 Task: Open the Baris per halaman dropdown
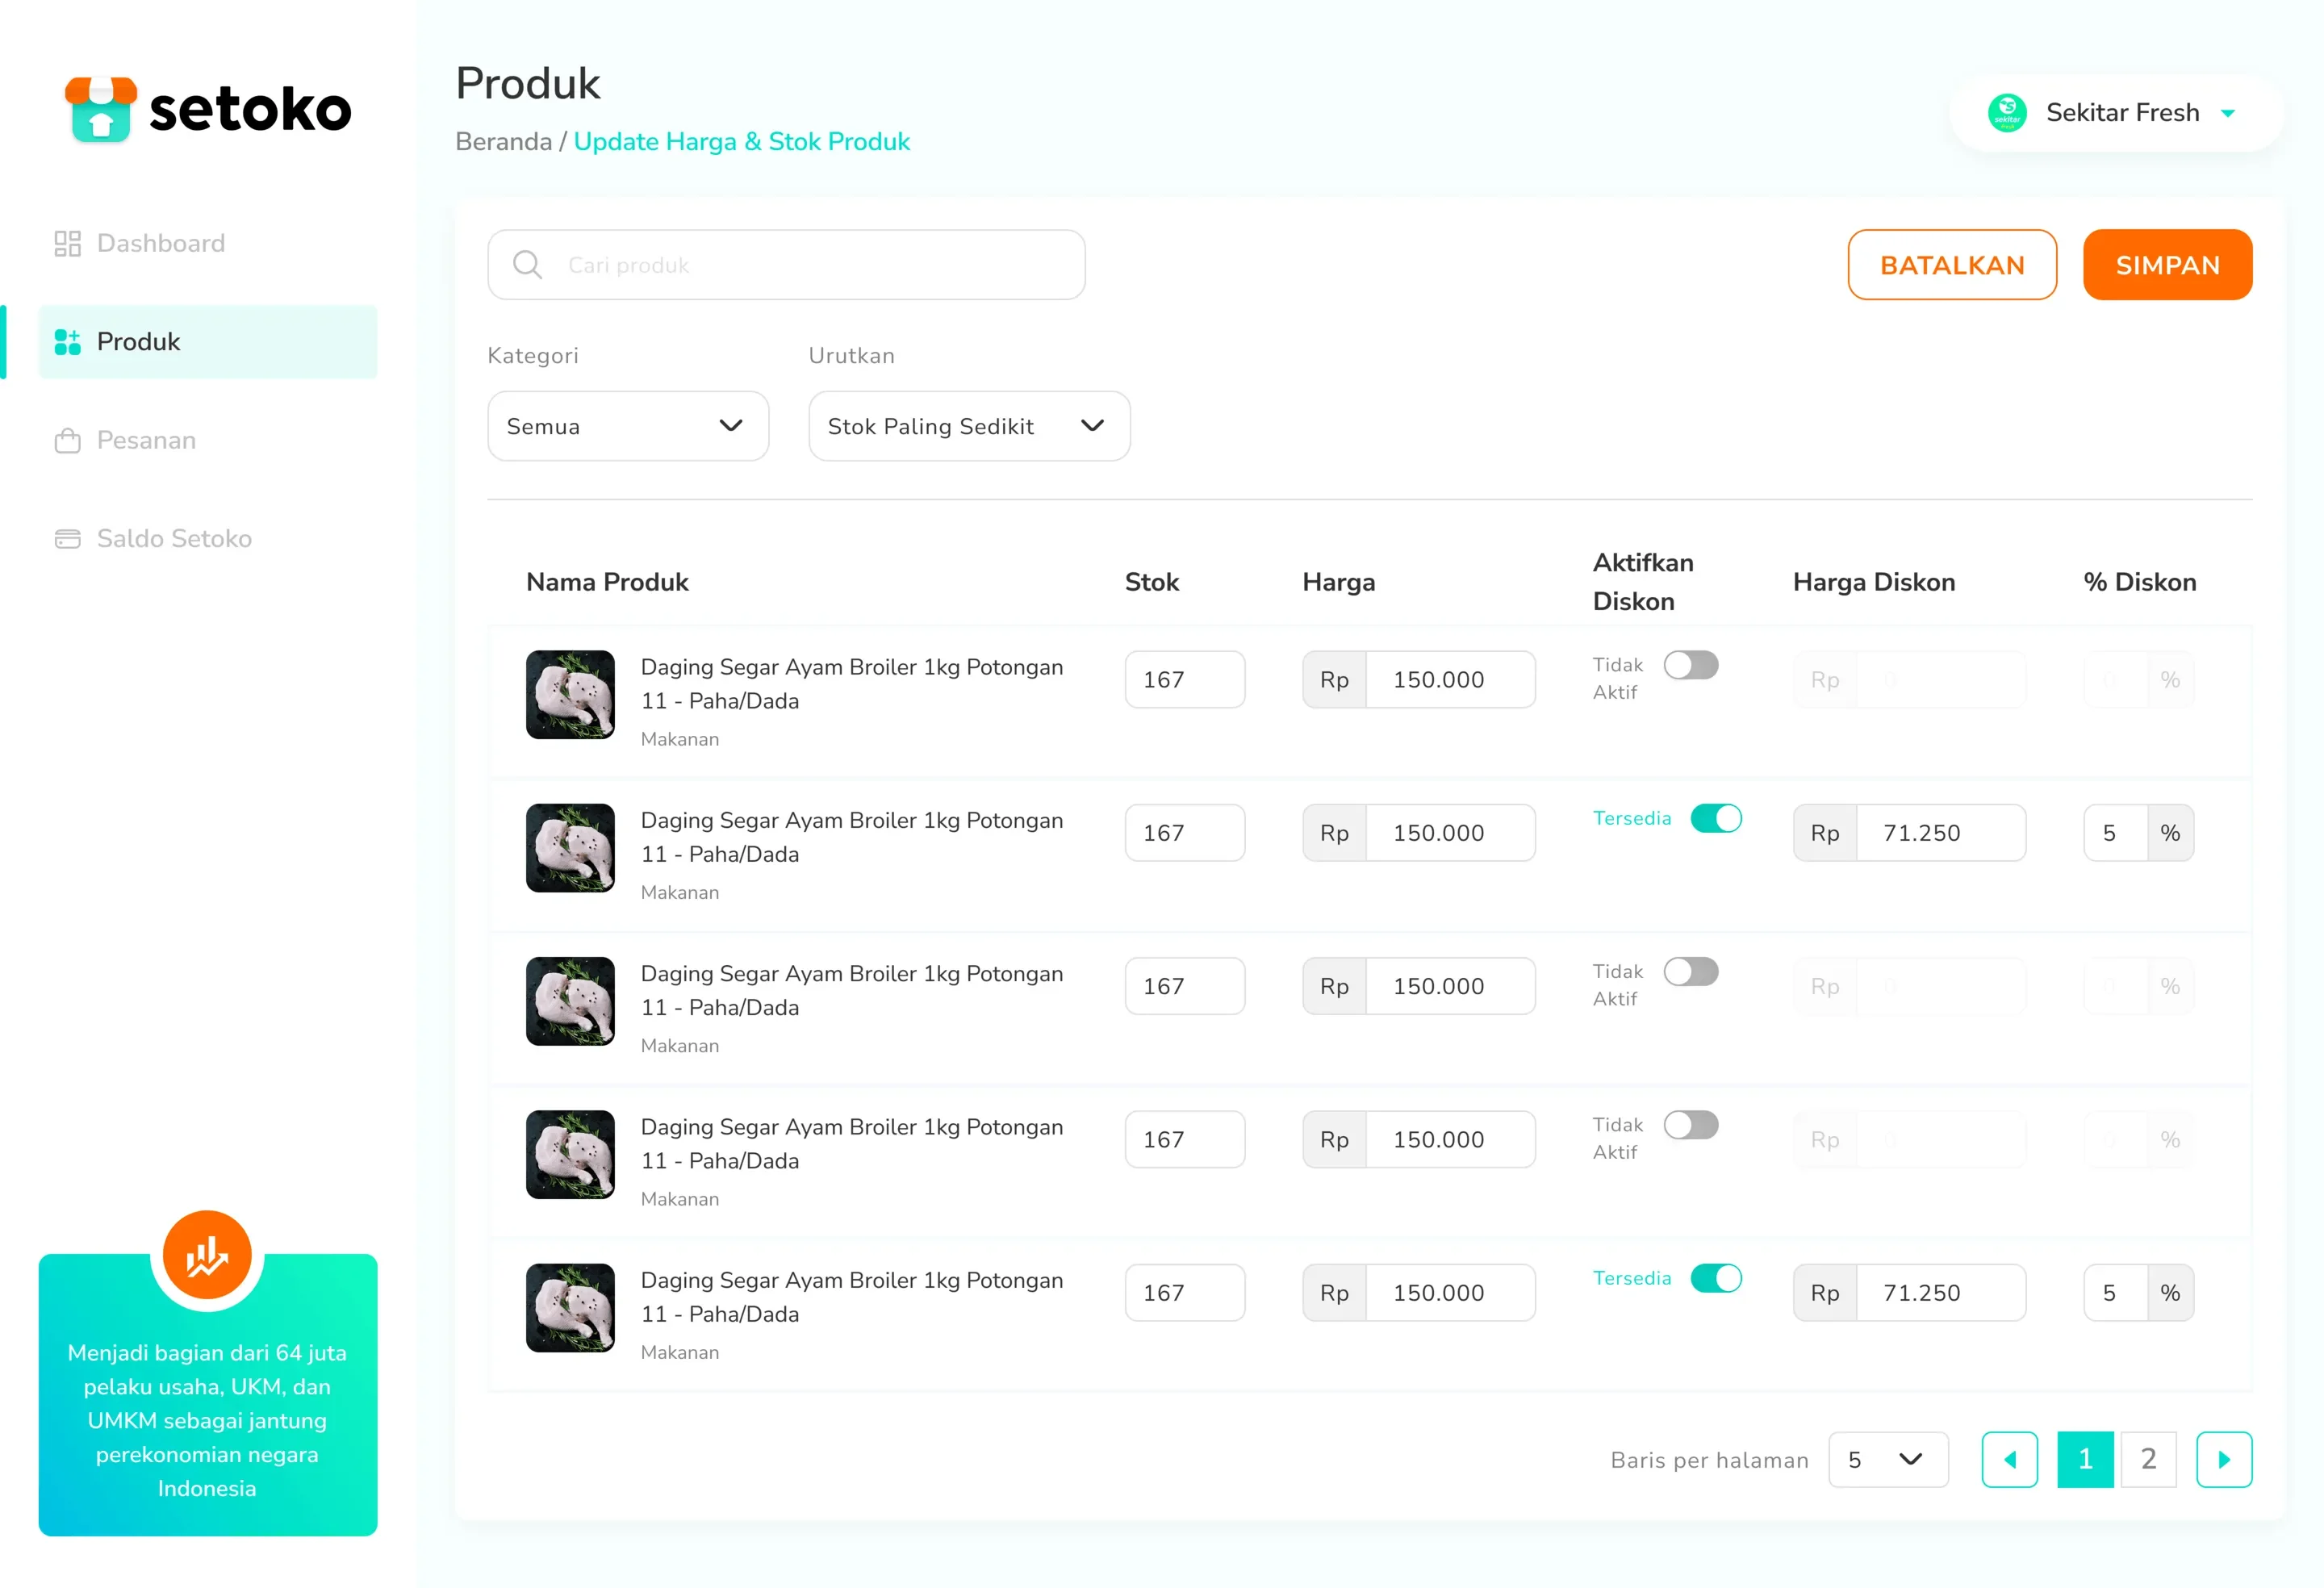[x=1887, y=1459]
